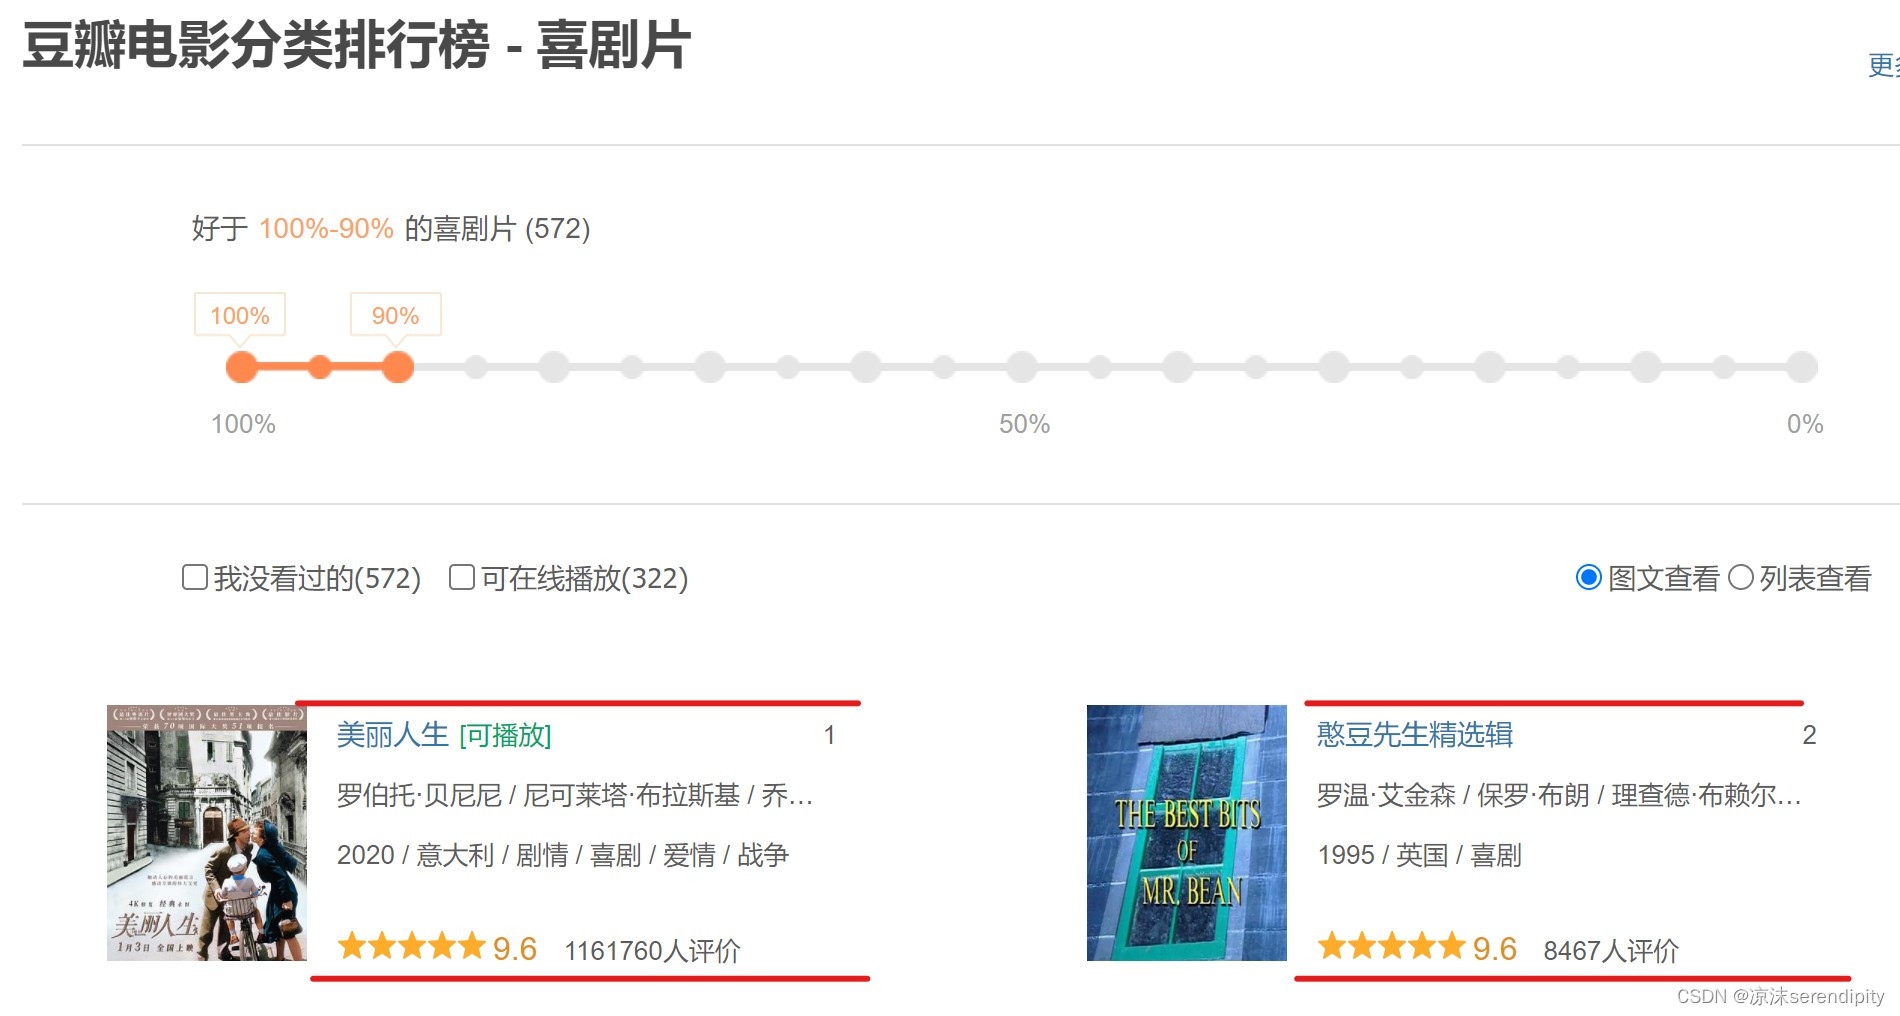Check the 我没看过的(572) checkbox
The width and height of the screenshot is (1900, 1016).
[x=195, y=577]
